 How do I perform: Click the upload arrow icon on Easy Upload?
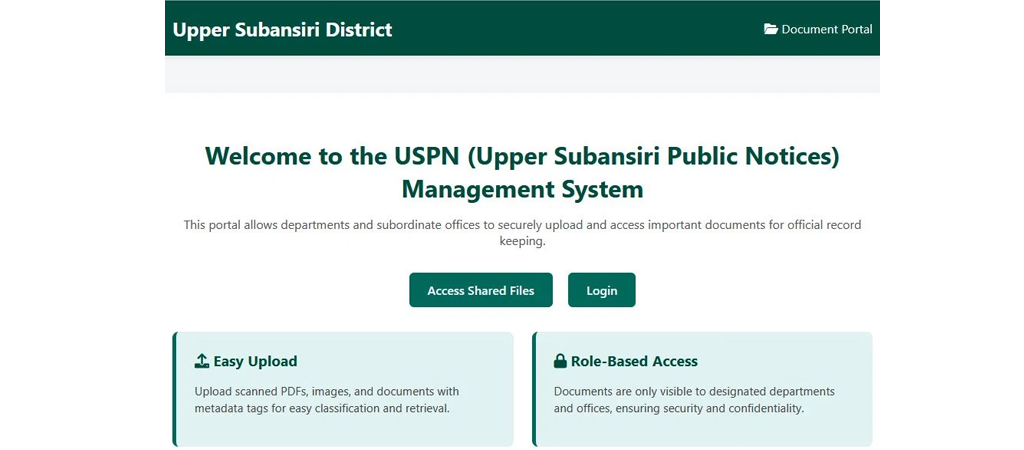coord(201,361)
